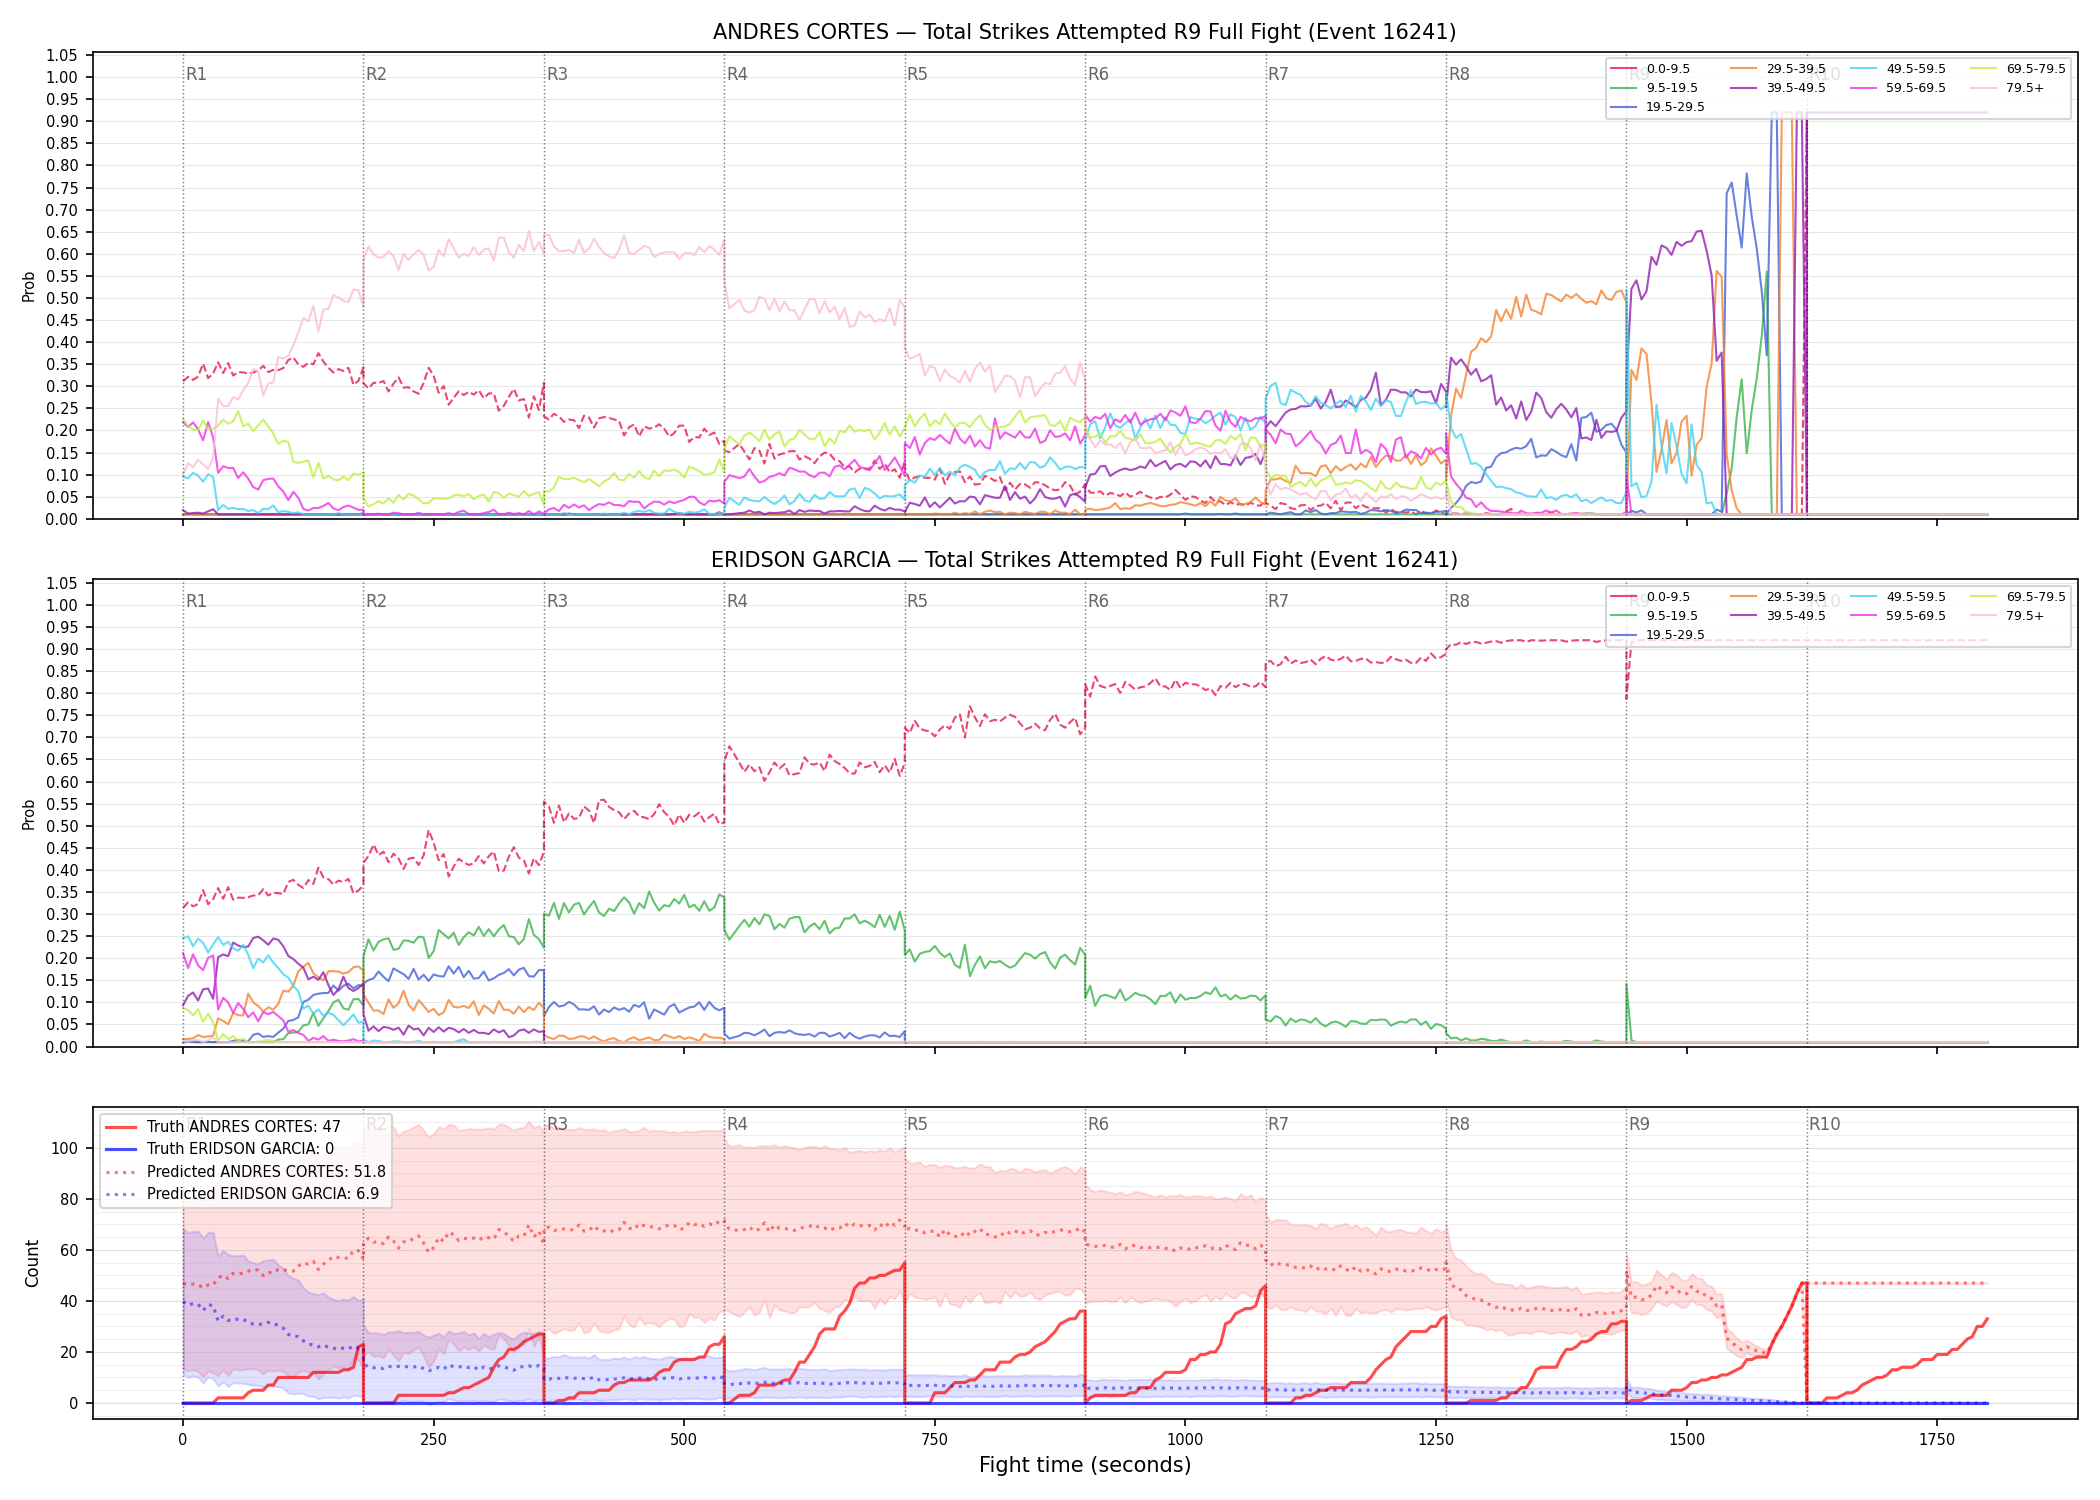This screenshot has width=2100, height=1500.
Task: Click Truth ANDRES CORTES: 47 legend entry
Action: coord(223,1127)
